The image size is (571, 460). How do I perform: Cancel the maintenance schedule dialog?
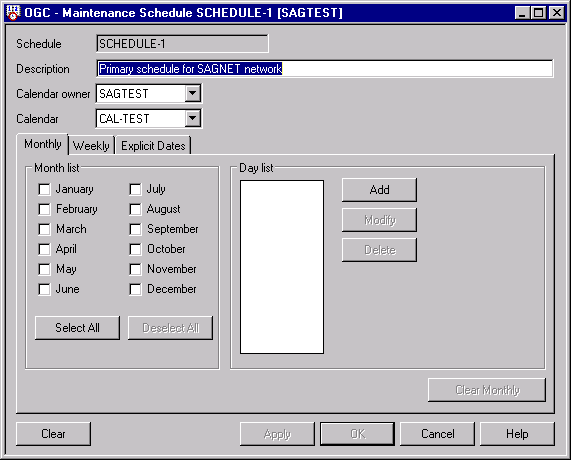pos(437,434)
